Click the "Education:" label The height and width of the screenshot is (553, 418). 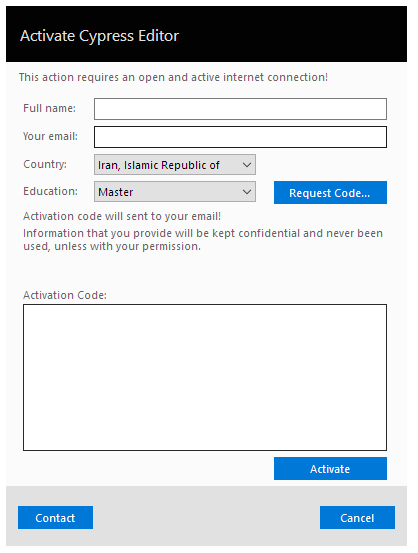tap(50, 191)
